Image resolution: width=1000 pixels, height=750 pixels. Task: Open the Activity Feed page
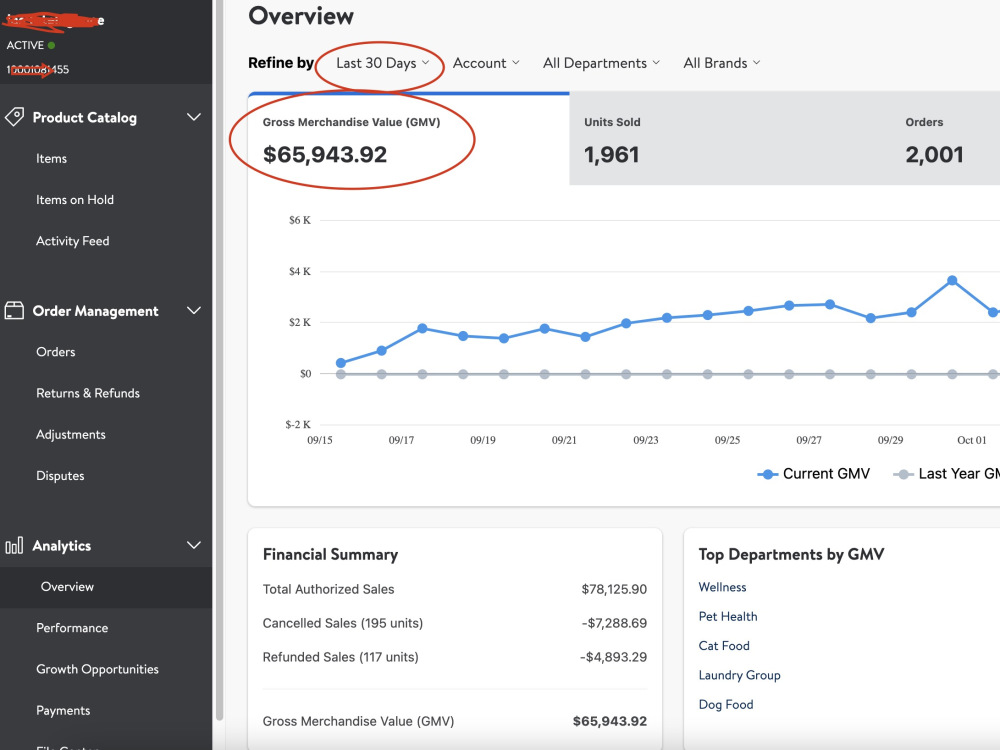[73, 241]
